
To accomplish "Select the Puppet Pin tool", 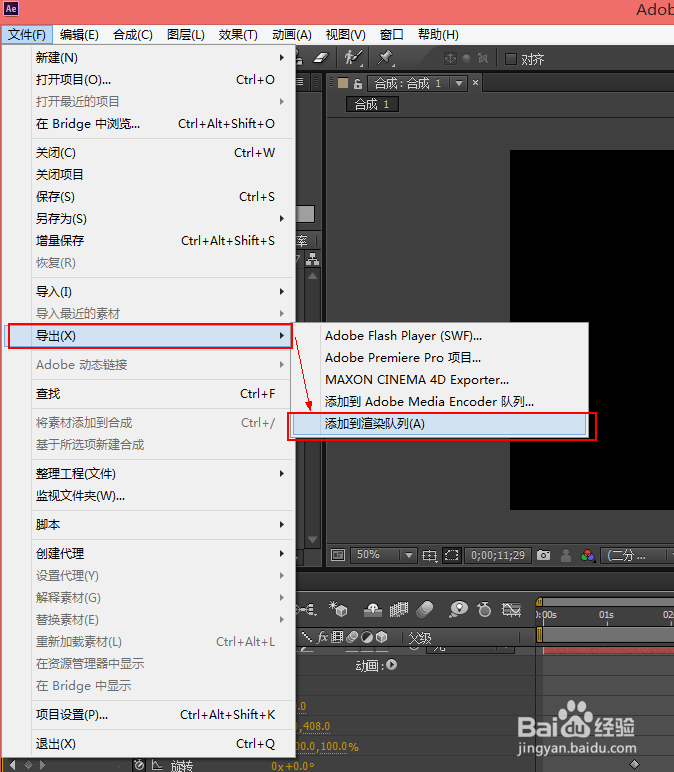I will tap(385, 58).
